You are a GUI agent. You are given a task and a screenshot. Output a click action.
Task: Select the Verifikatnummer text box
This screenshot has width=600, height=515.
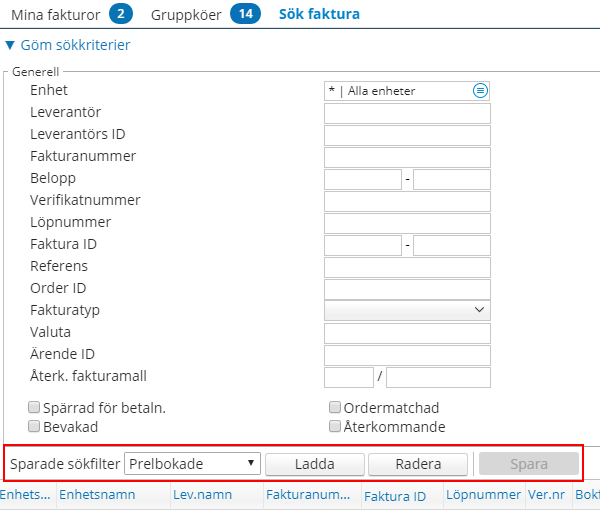click(x=407, y=201)
